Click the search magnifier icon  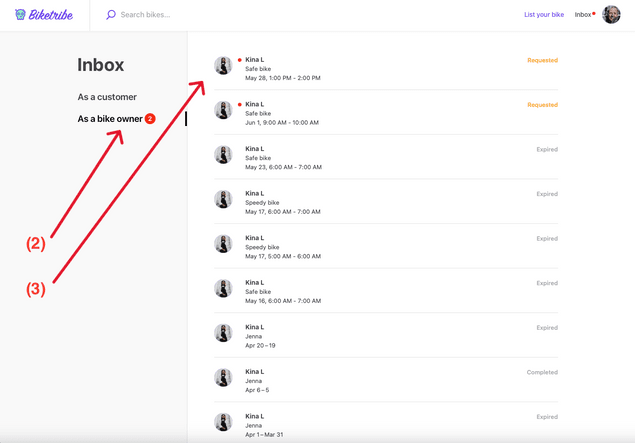pyautogui.click(x=111, y=15)
